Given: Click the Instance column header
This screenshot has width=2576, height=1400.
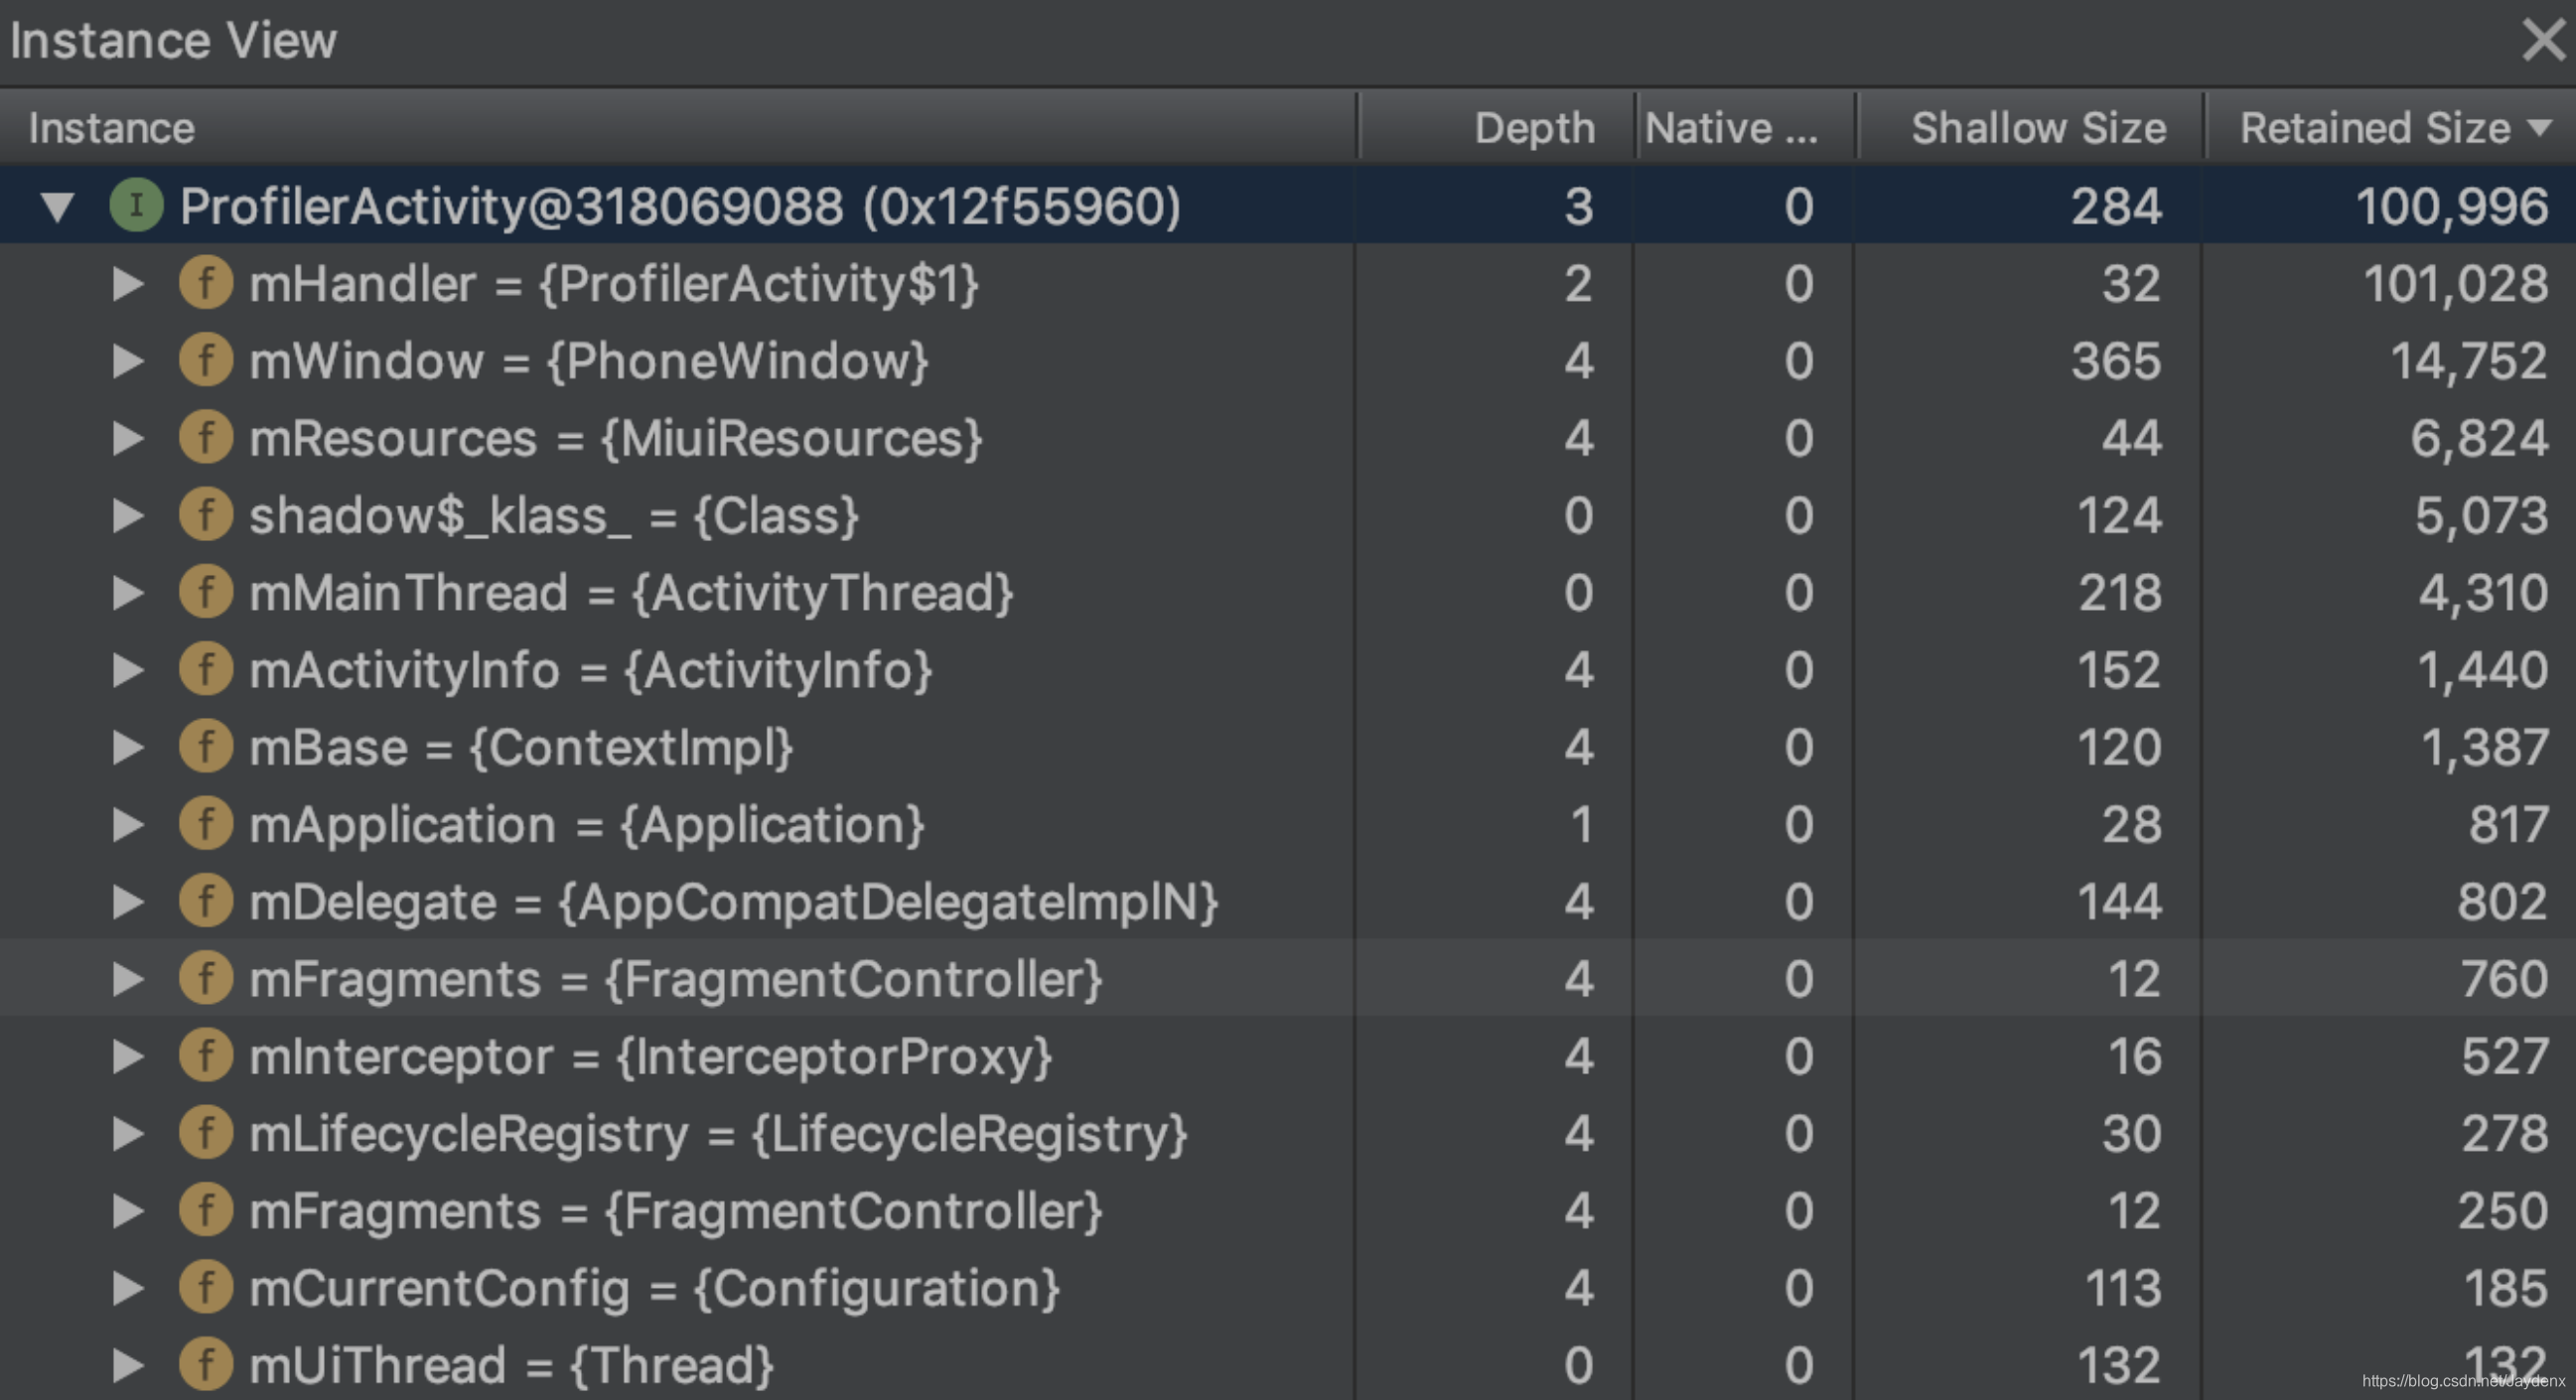Looking at the screenshot, I should pyautogui.click(x=112, y=128).
